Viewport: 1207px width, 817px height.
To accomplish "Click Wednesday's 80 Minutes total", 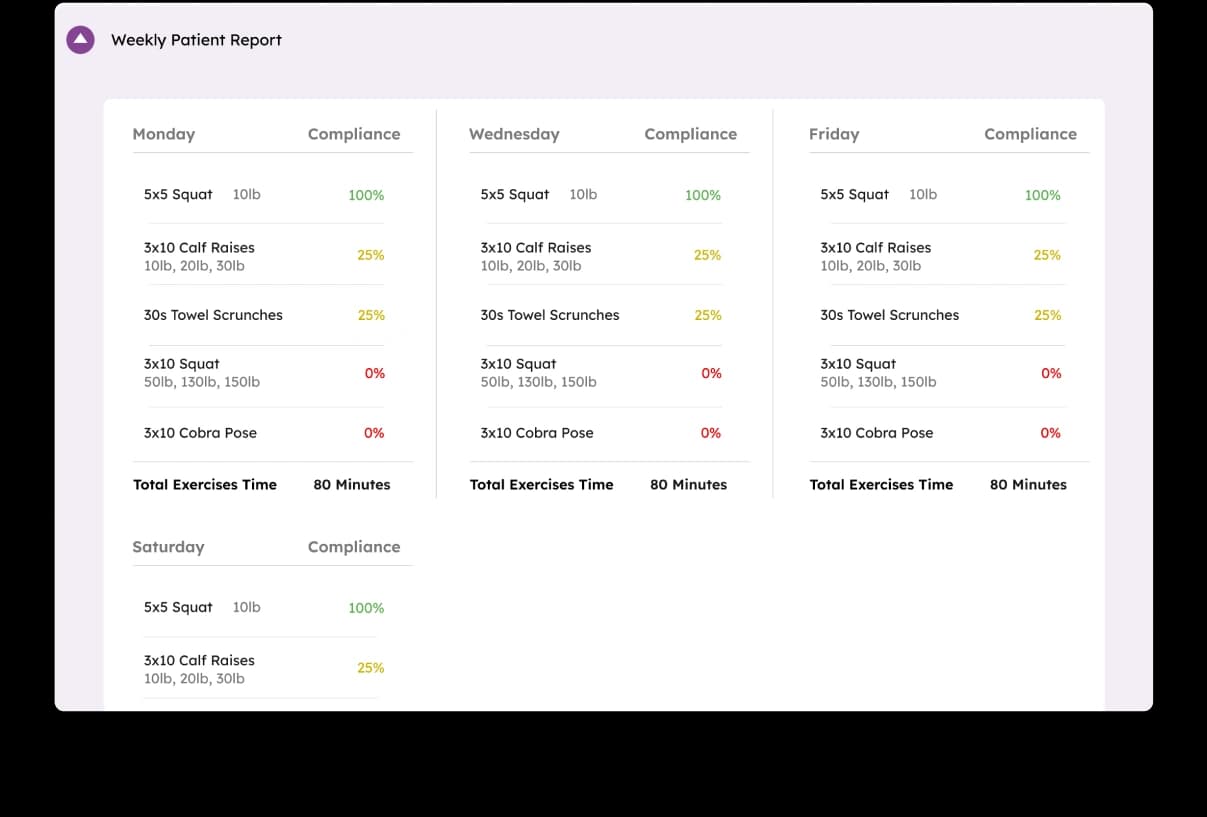I will point(689,485).
